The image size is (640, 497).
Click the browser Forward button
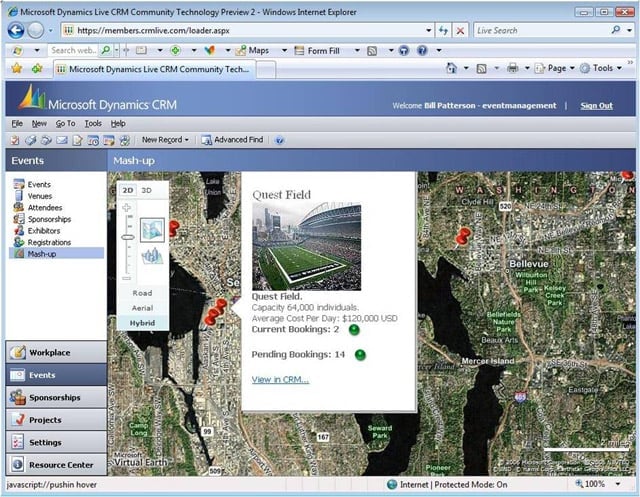[x=36, y=31]
